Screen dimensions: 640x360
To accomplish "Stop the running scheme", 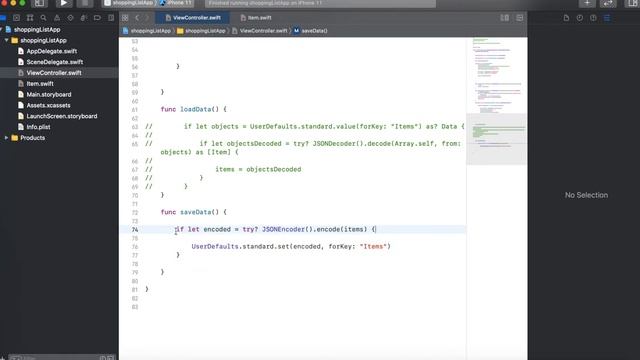I will point(85,3).
